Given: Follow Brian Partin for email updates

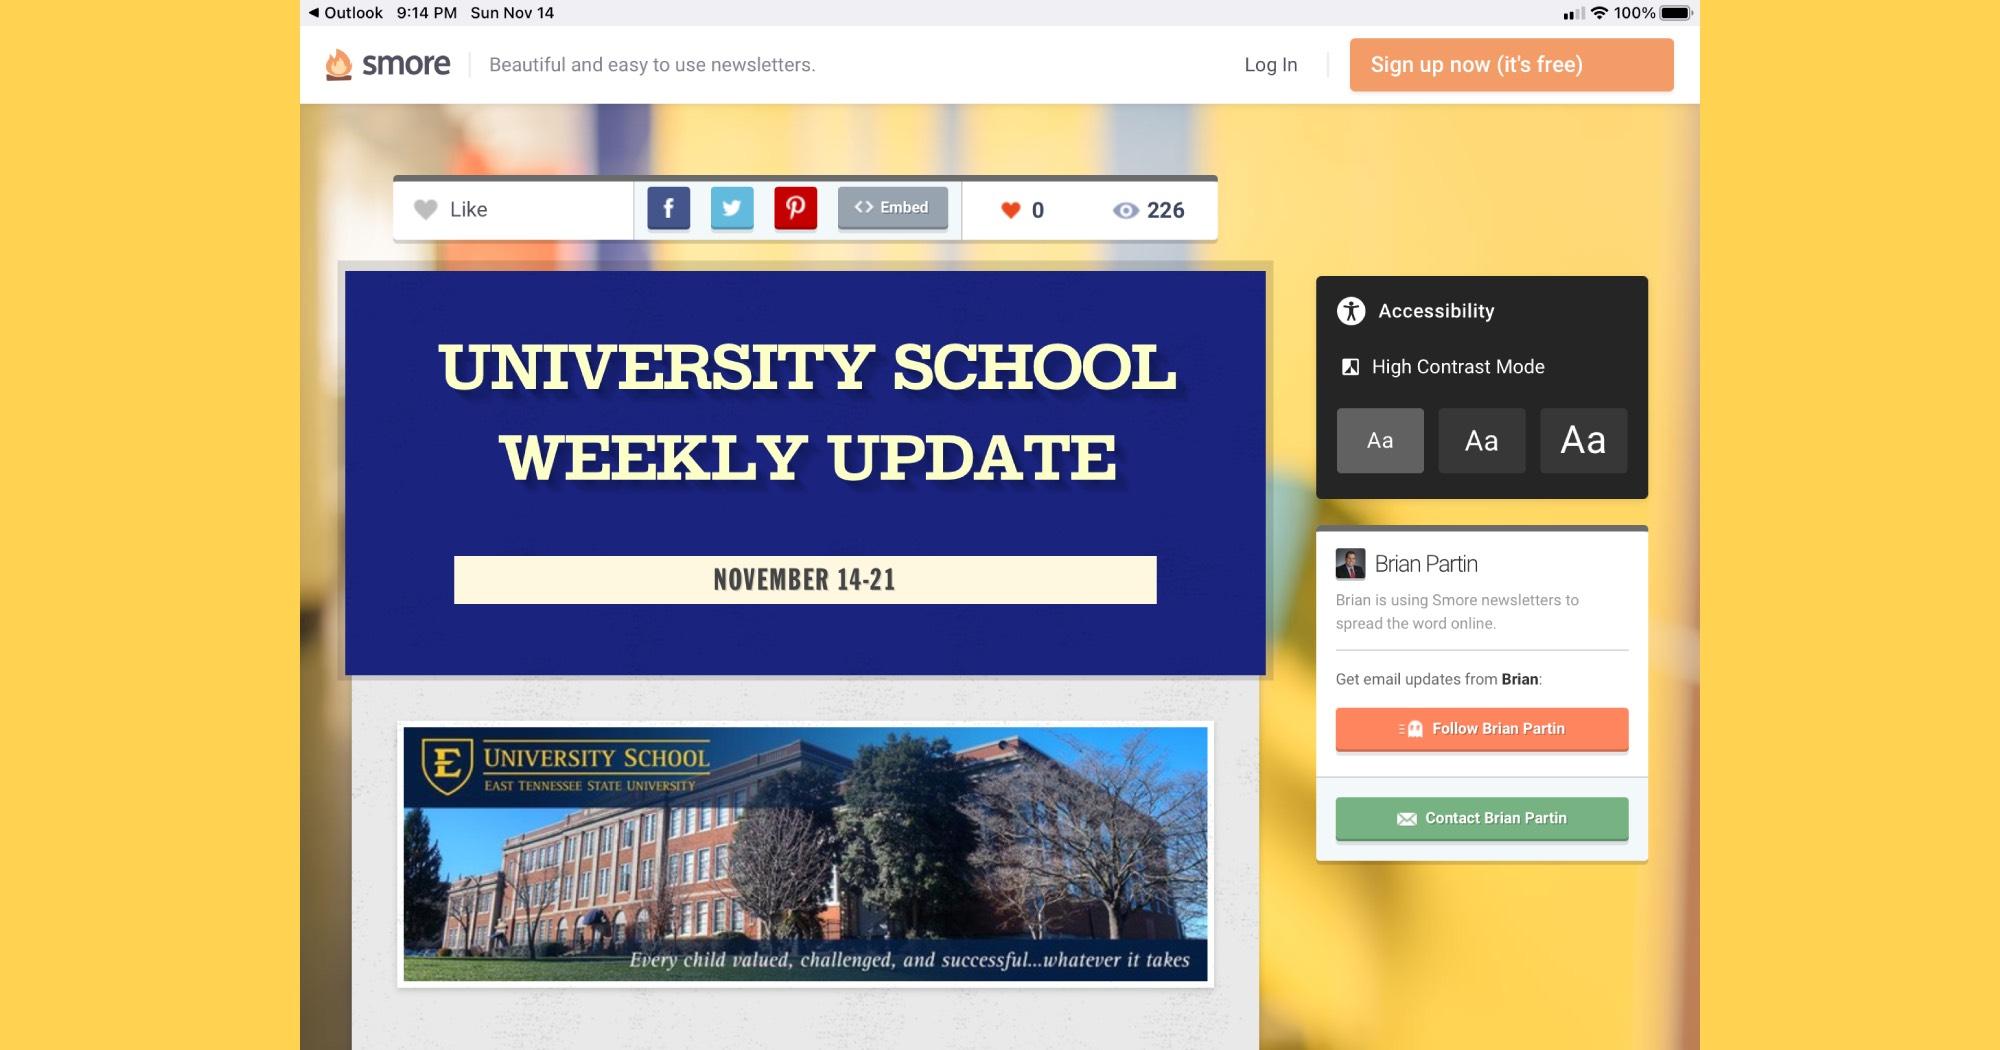Looking at the screenshot, I should tap(1481, 729).
